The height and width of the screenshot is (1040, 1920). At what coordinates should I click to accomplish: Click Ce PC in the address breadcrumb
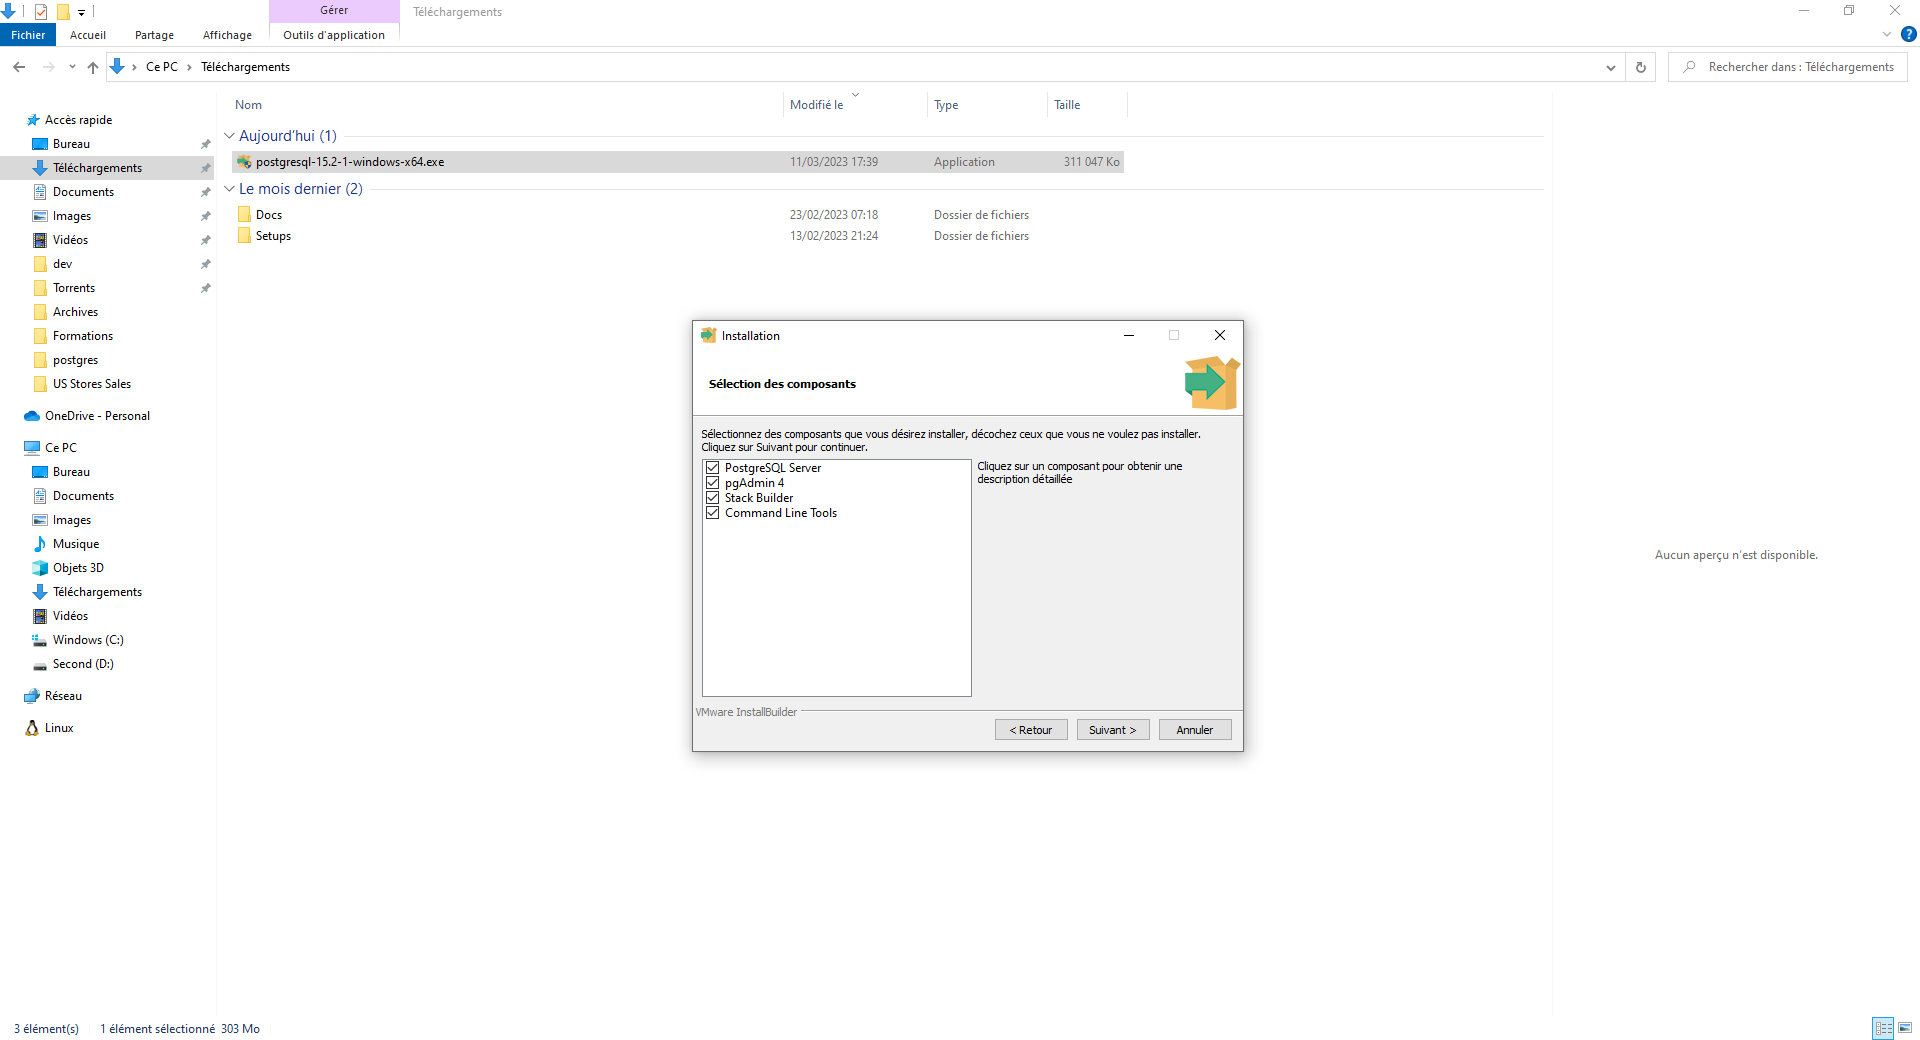coord(162,67)
